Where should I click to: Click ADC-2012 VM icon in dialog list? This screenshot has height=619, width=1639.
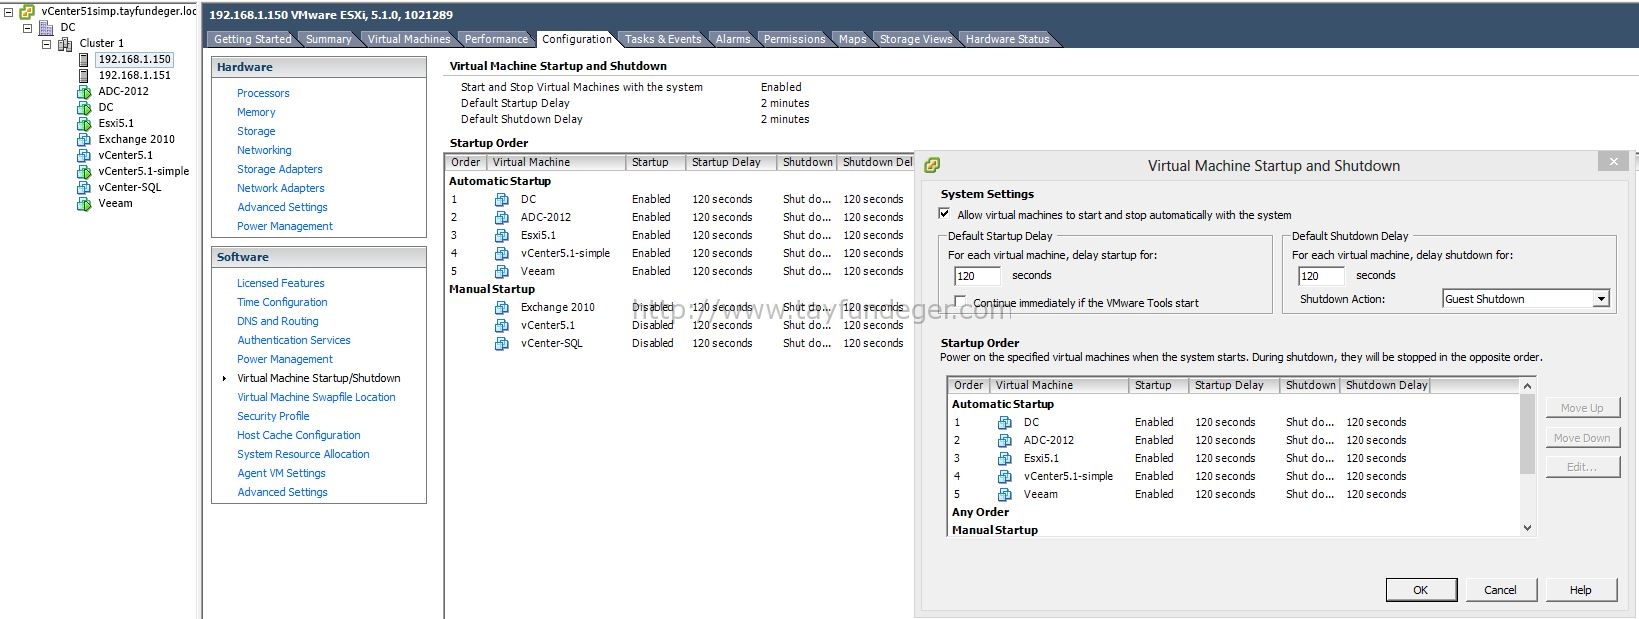(1005, 441)
